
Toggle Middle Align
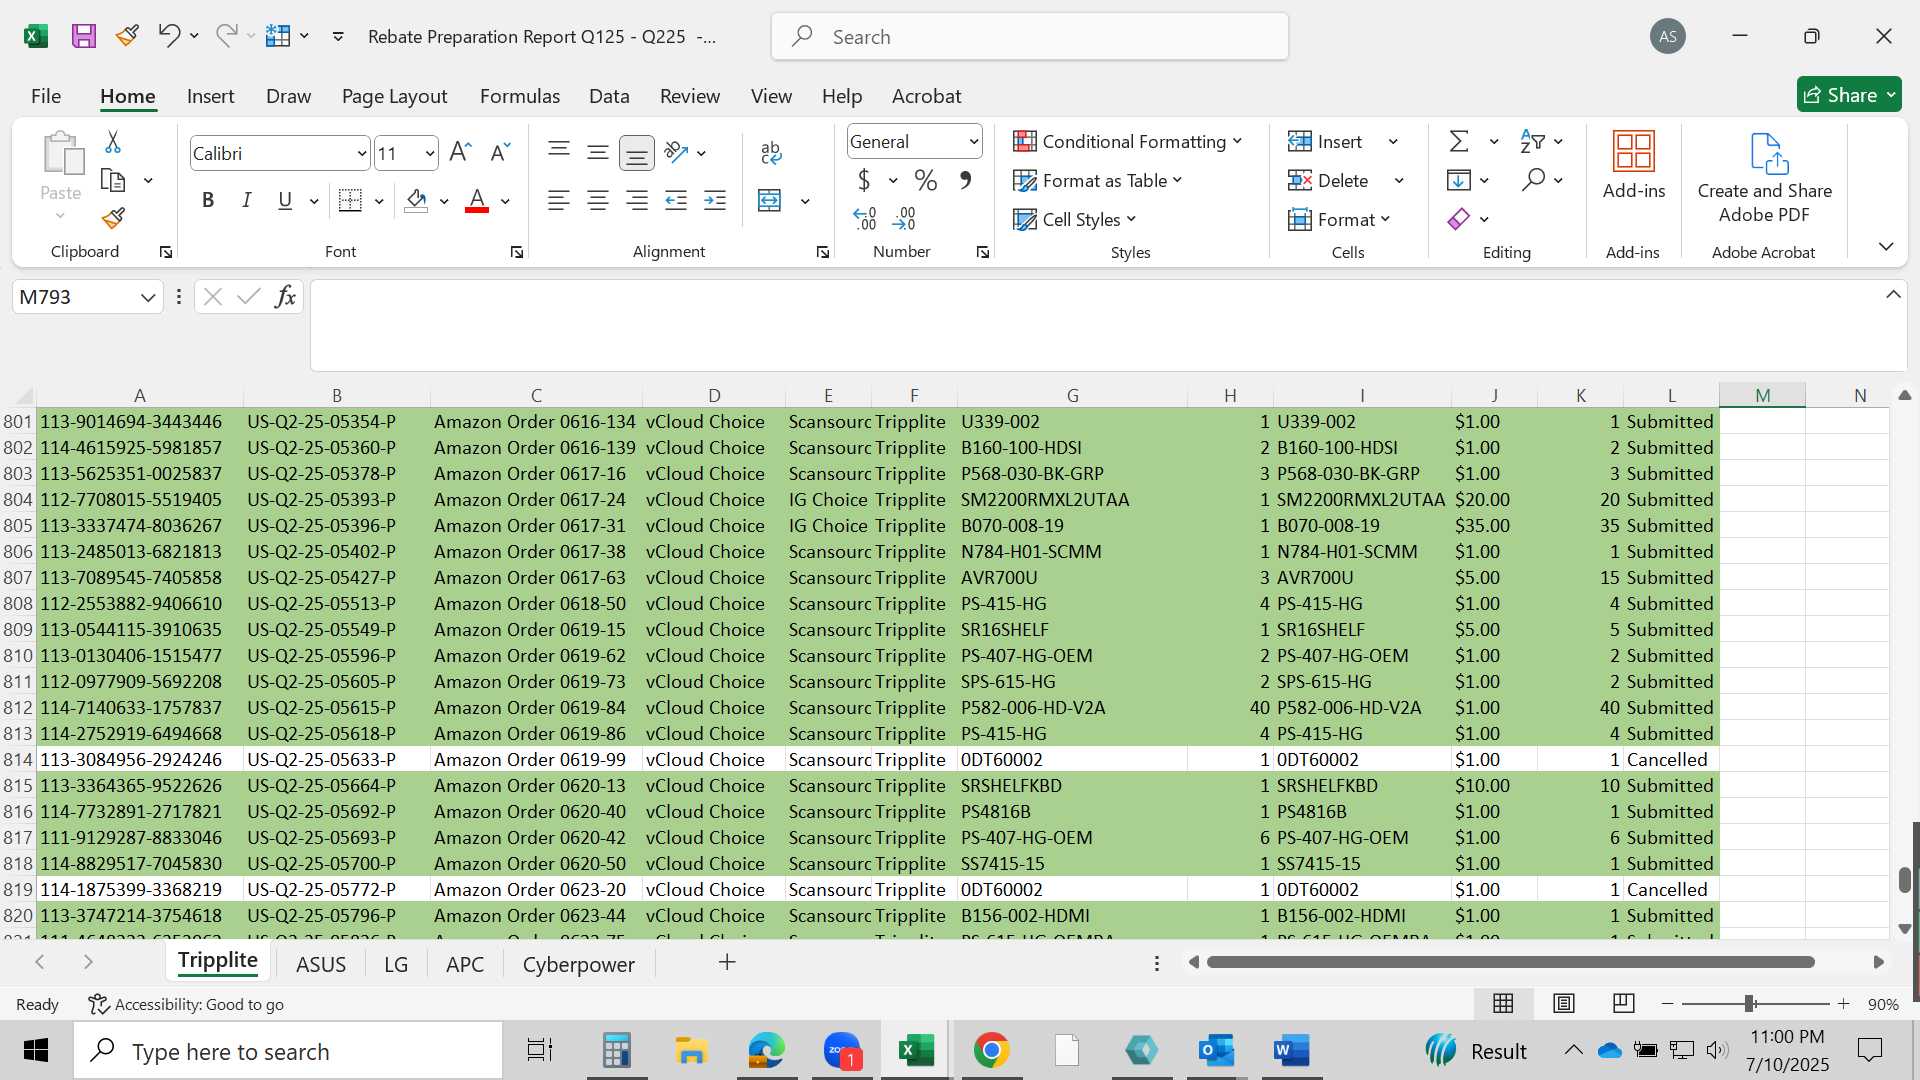pyautogui.click(x=598, y=152)
